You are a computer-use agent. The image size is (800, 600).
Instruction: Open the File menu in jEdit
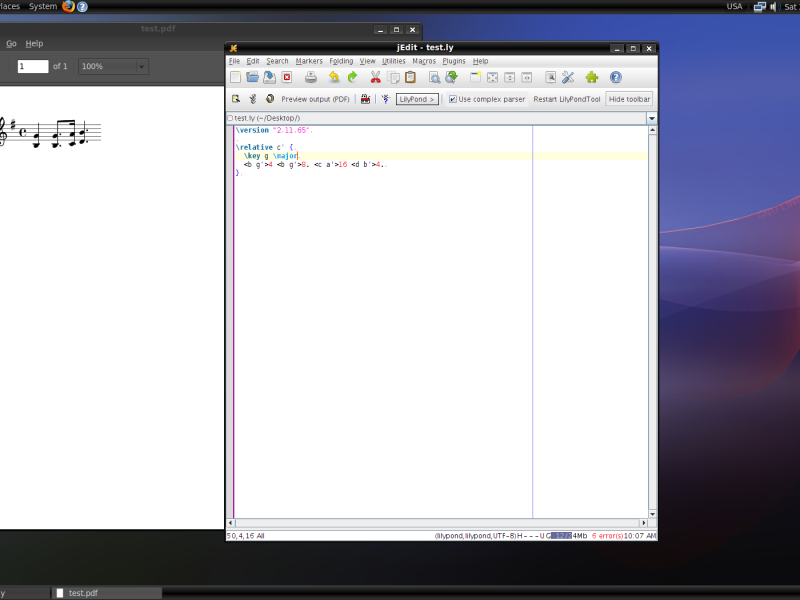234,61
